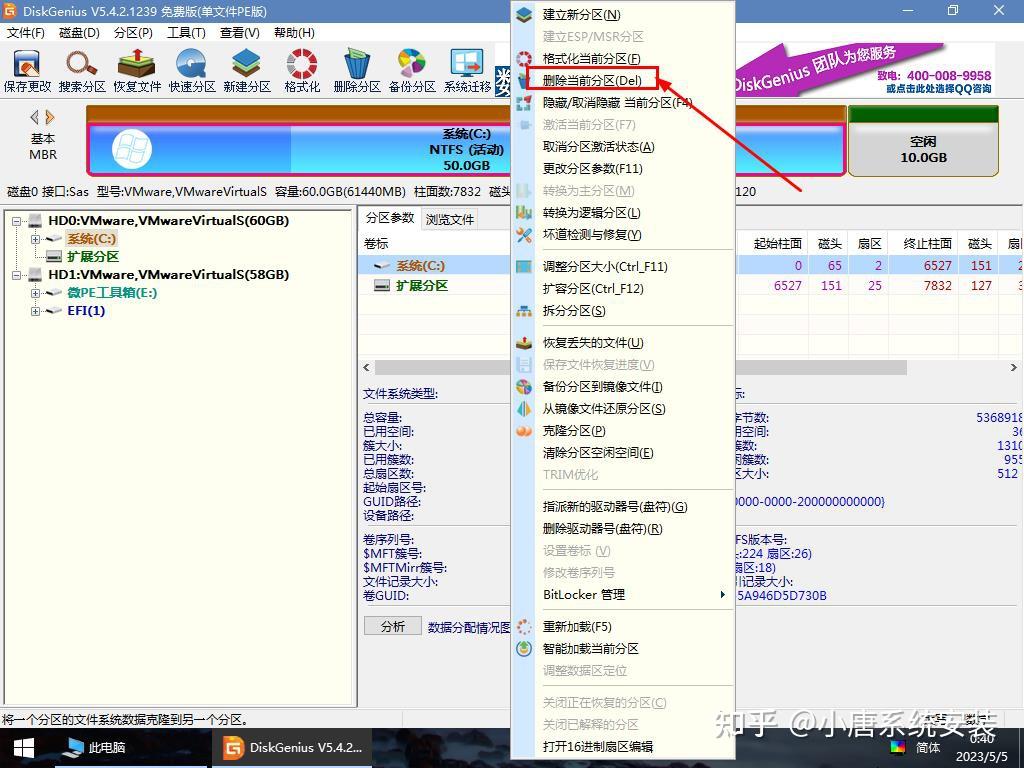Expand the 微PE工具箱(E:) tree node
The width and height of the screenshot is (1024, 768).
coord(35,293)
